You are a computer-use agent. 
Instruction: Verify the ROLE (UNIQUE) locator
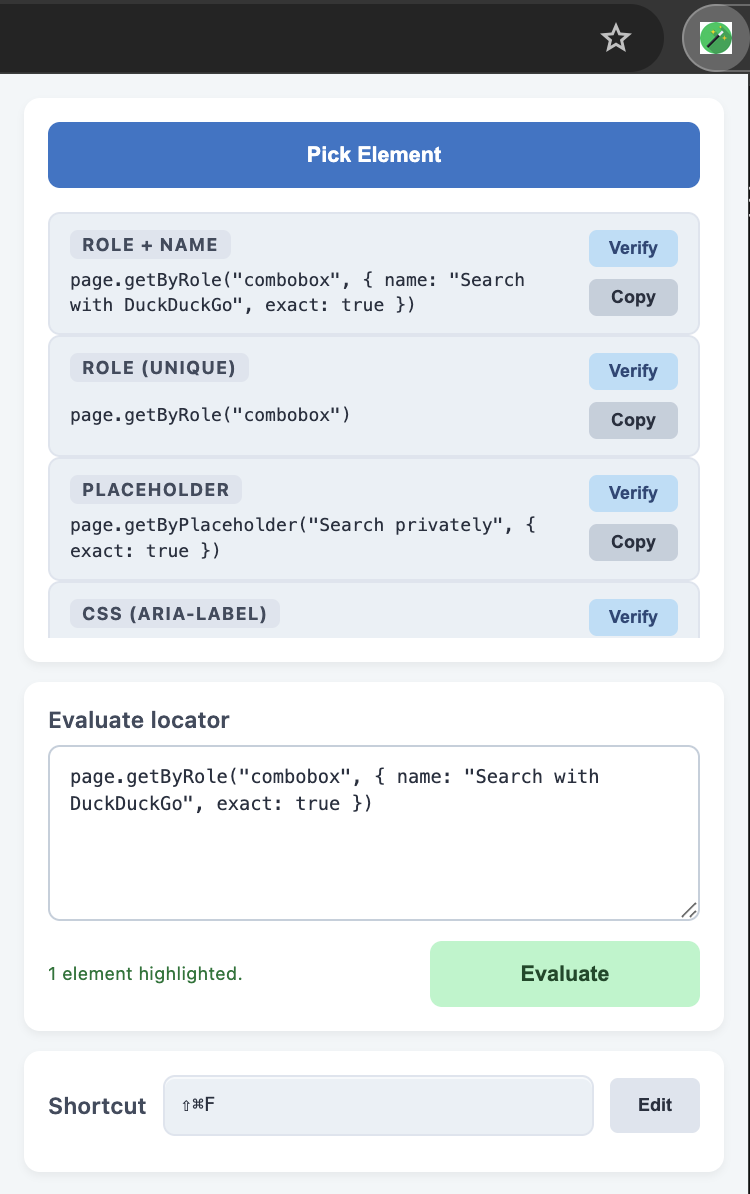(633, 371)
